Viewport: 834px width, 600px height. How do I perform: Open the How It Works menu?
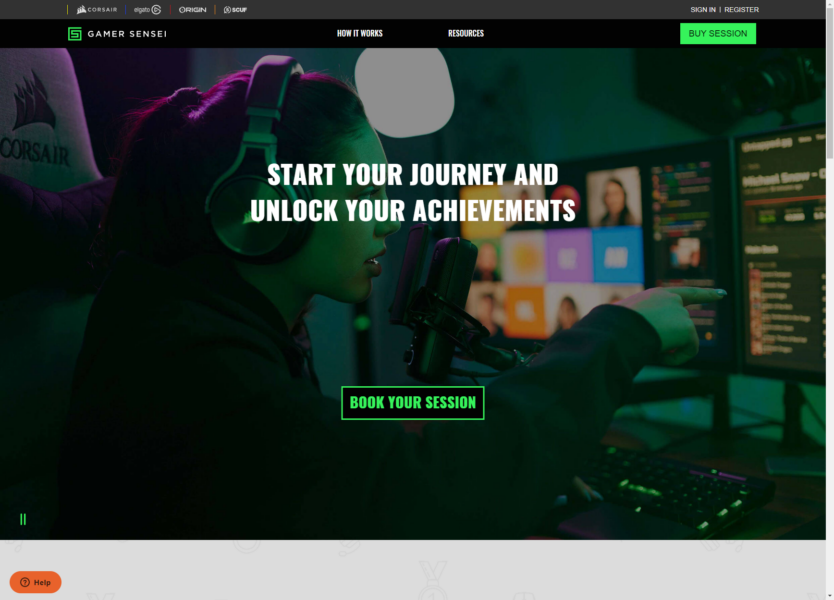(360, 33)
